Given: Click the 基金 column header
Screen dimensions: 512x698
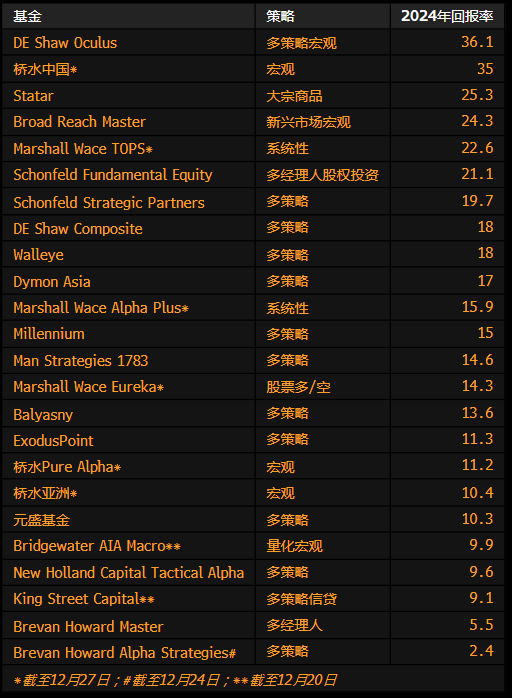Looking at the screenshot, I should [28, 16].
